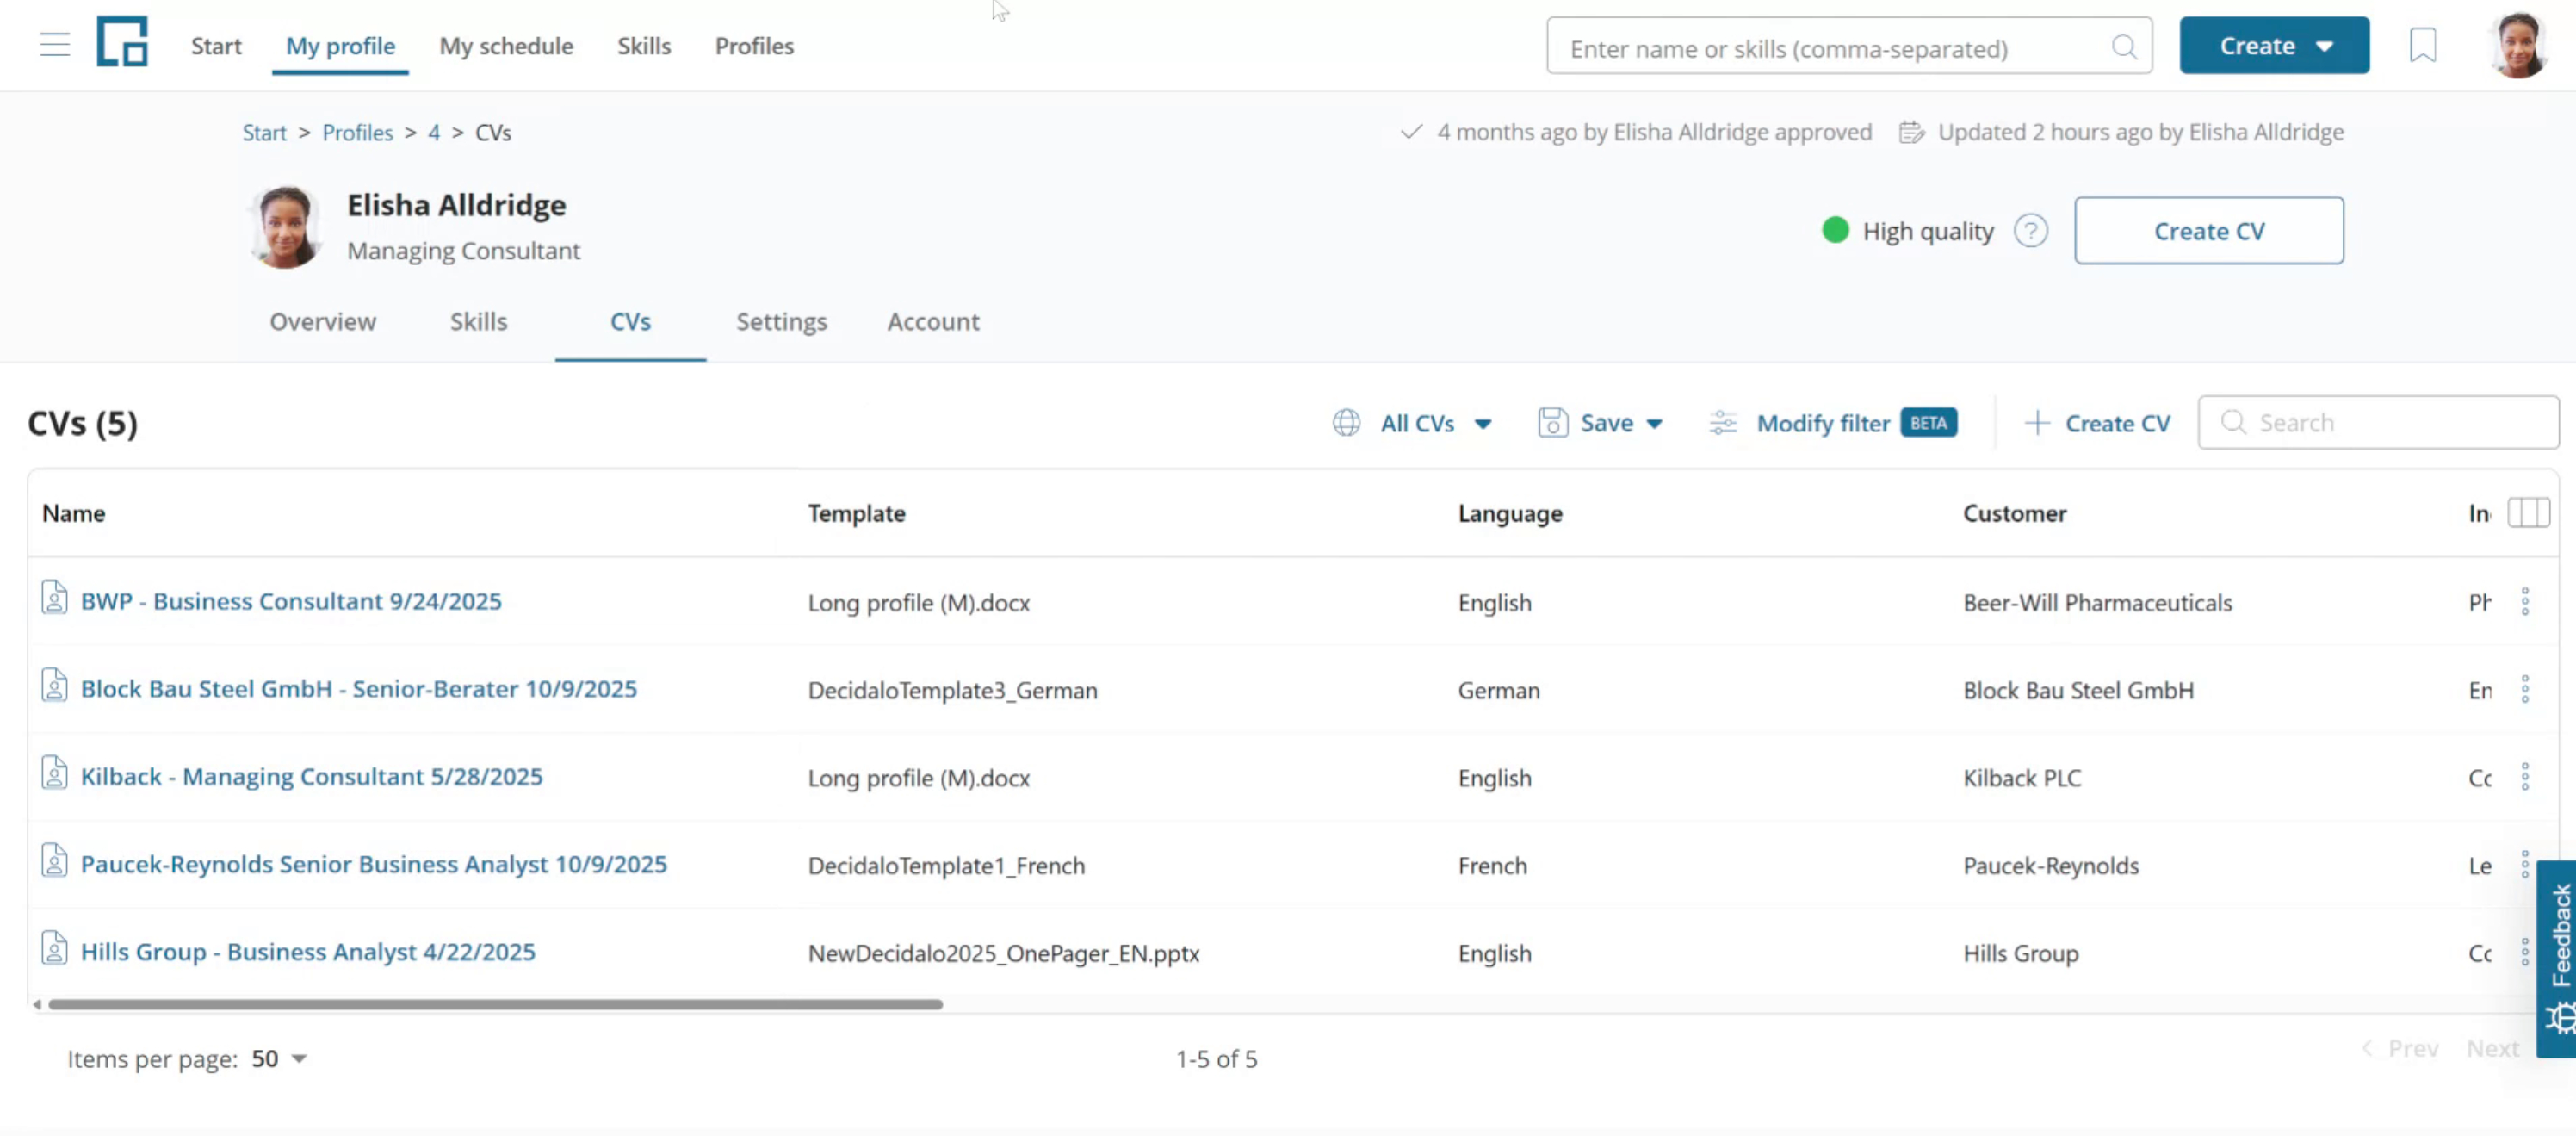Open the options menu for the BWP Business Consultant row
The width and height of the screenshot is (2576, 1136).
click(x=2525, y=602)
